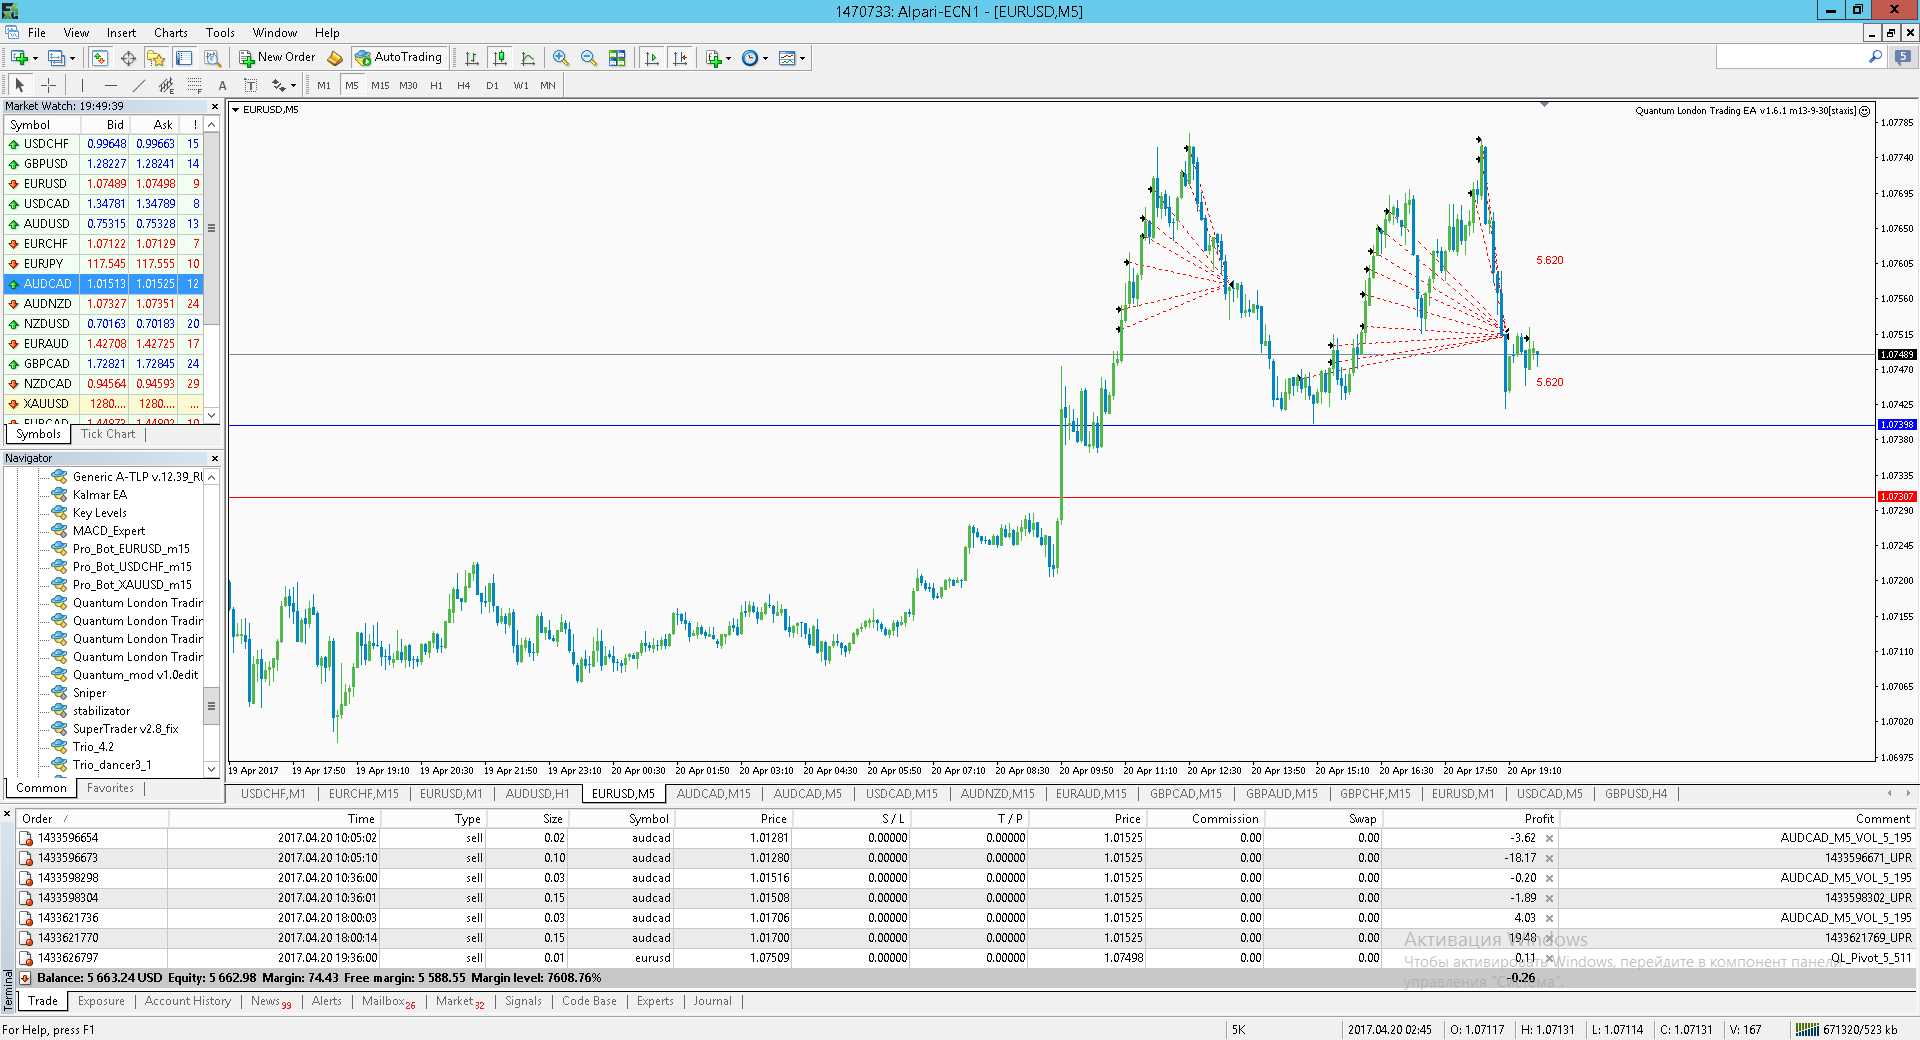Open the Periods clock icon

pyautogui.click(x=750, y=58)
